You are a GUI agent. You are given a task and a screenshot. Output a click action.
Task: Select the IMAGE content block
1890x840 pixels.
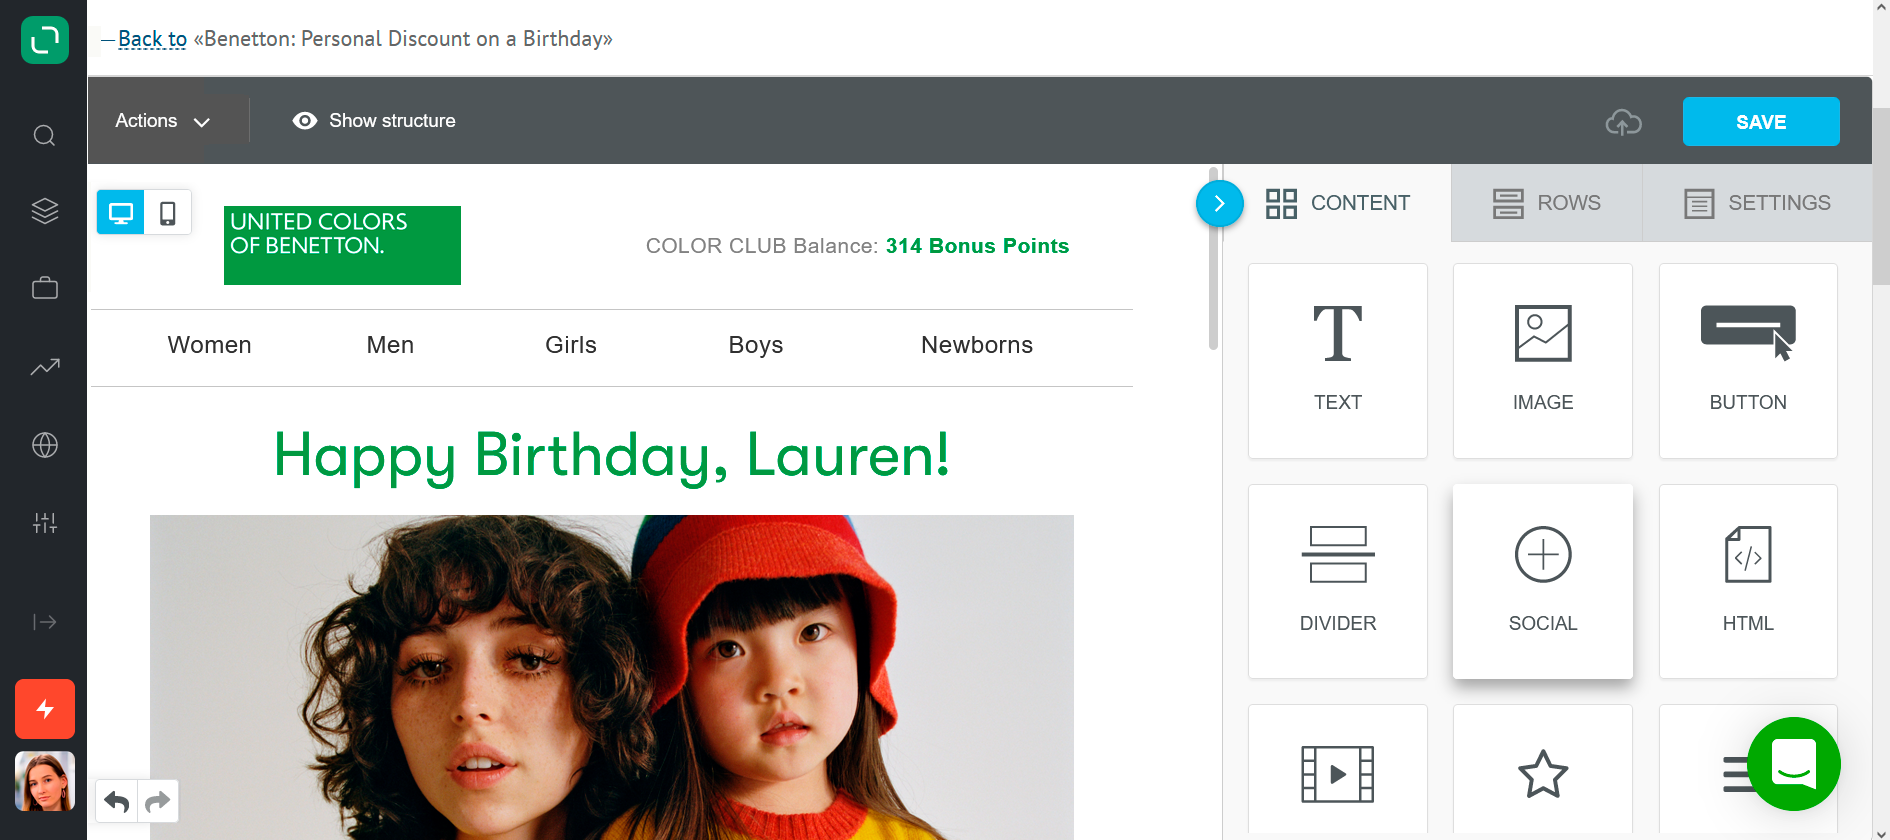pyautogui.click(x=1543, y=361)
